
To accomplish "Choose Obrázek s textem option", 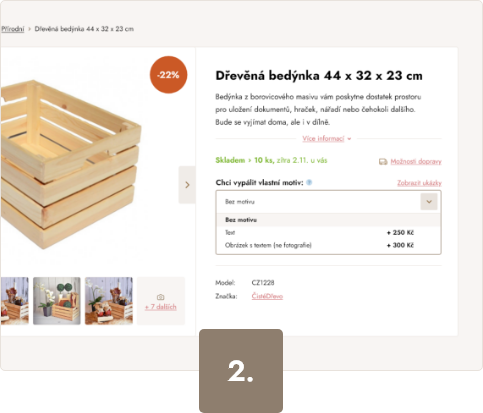I will (x=328, y=245).
